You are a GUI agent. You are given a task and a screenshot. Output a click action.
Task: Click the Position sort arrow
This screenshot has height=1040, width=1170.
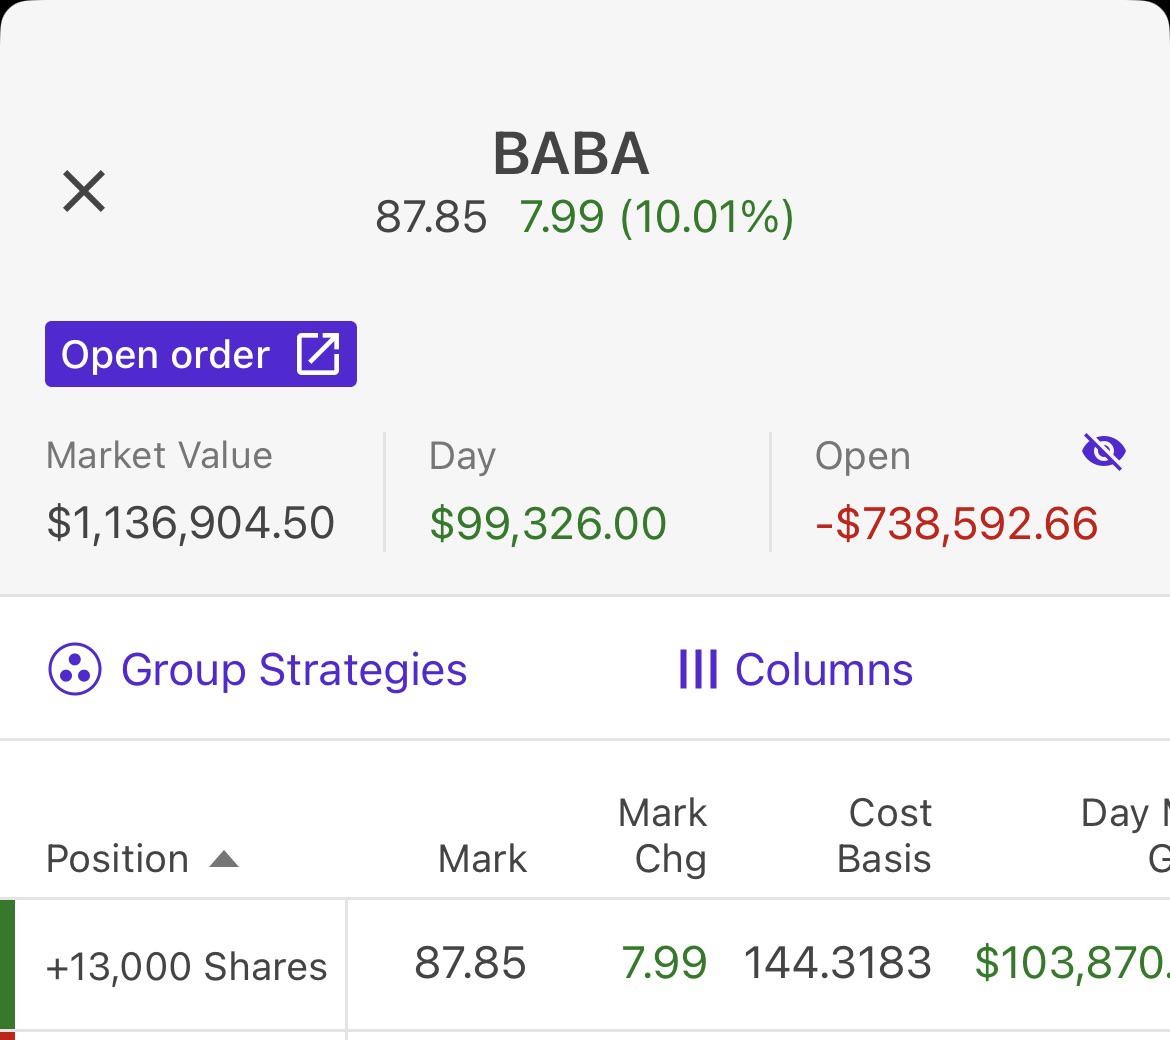point(224,859)
